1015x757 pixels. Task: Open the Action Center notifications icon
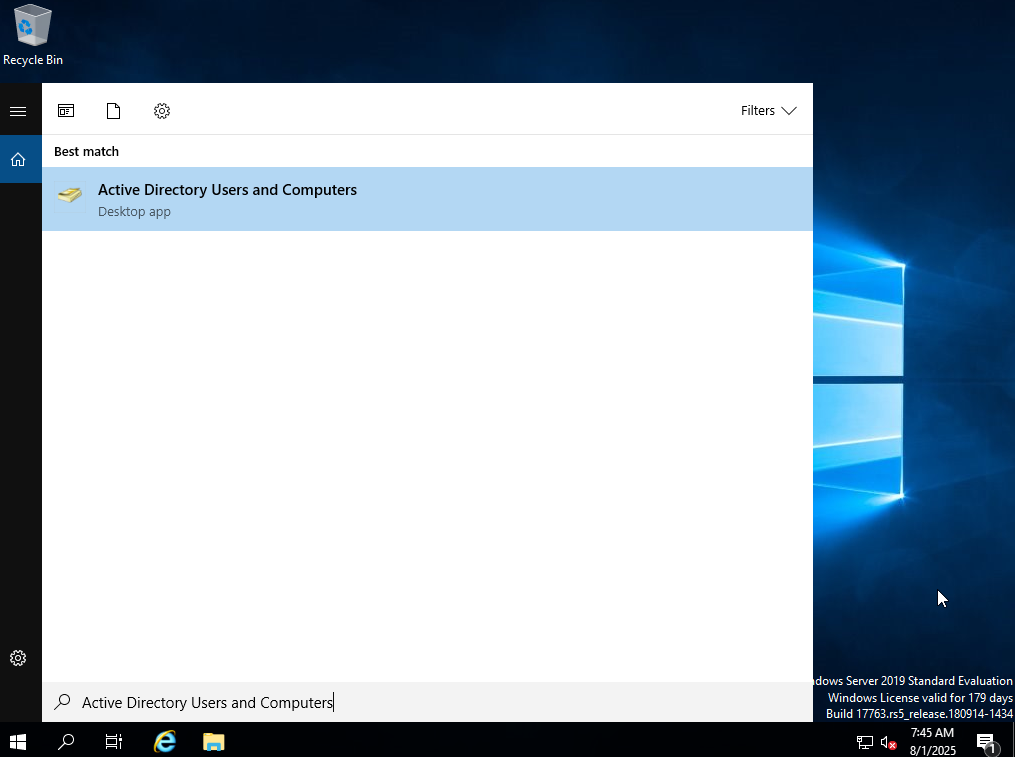coord(986,742)
